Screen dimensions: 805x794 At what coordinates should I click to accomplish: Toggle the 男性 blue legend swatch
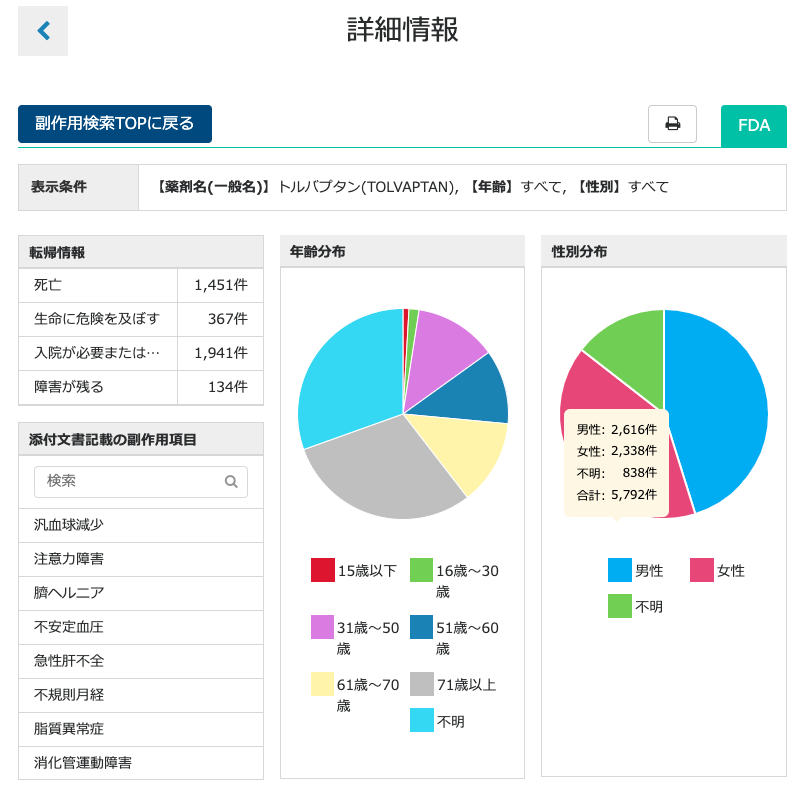620,570
